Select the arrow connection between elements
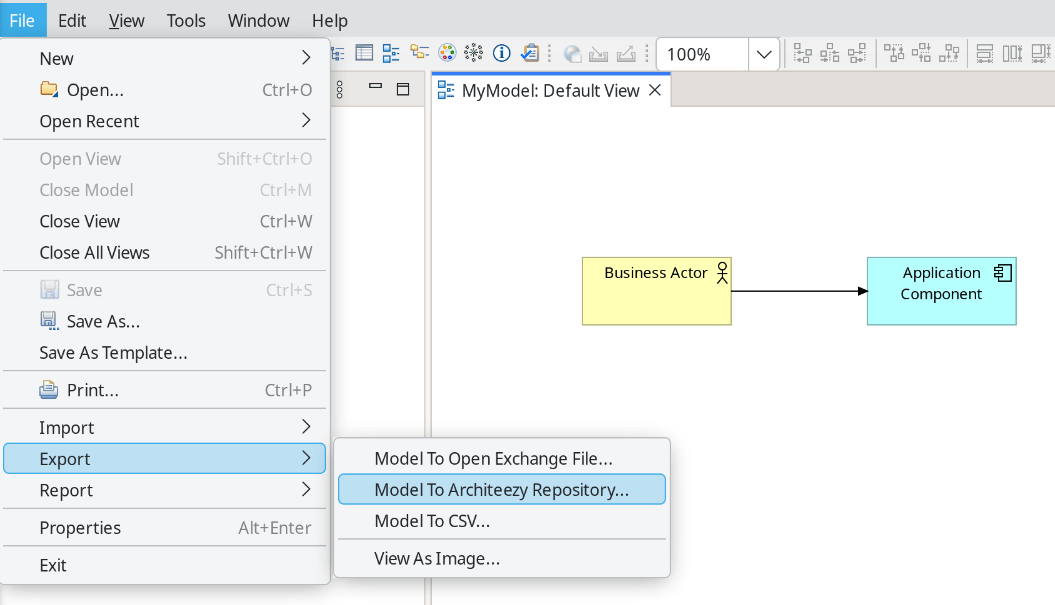The image size is (1055, 605). click(799, 291)
